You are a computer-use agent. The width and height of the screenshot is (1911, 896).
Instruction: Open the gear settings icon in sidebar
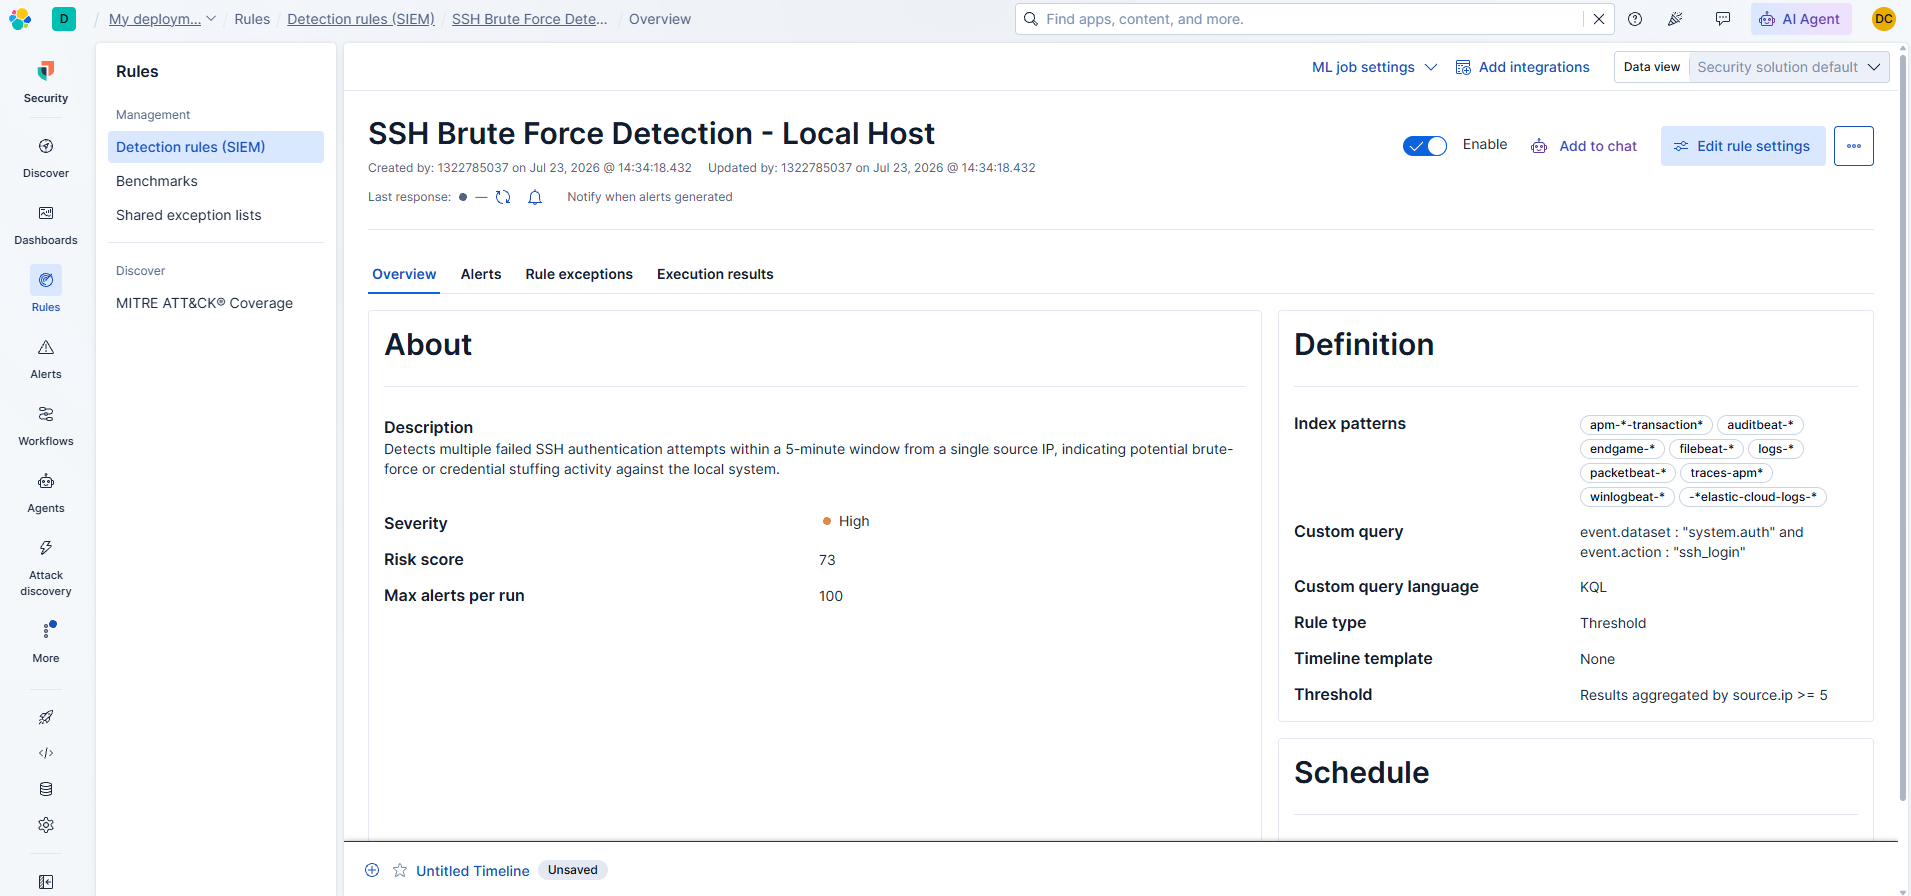point(46,825)
